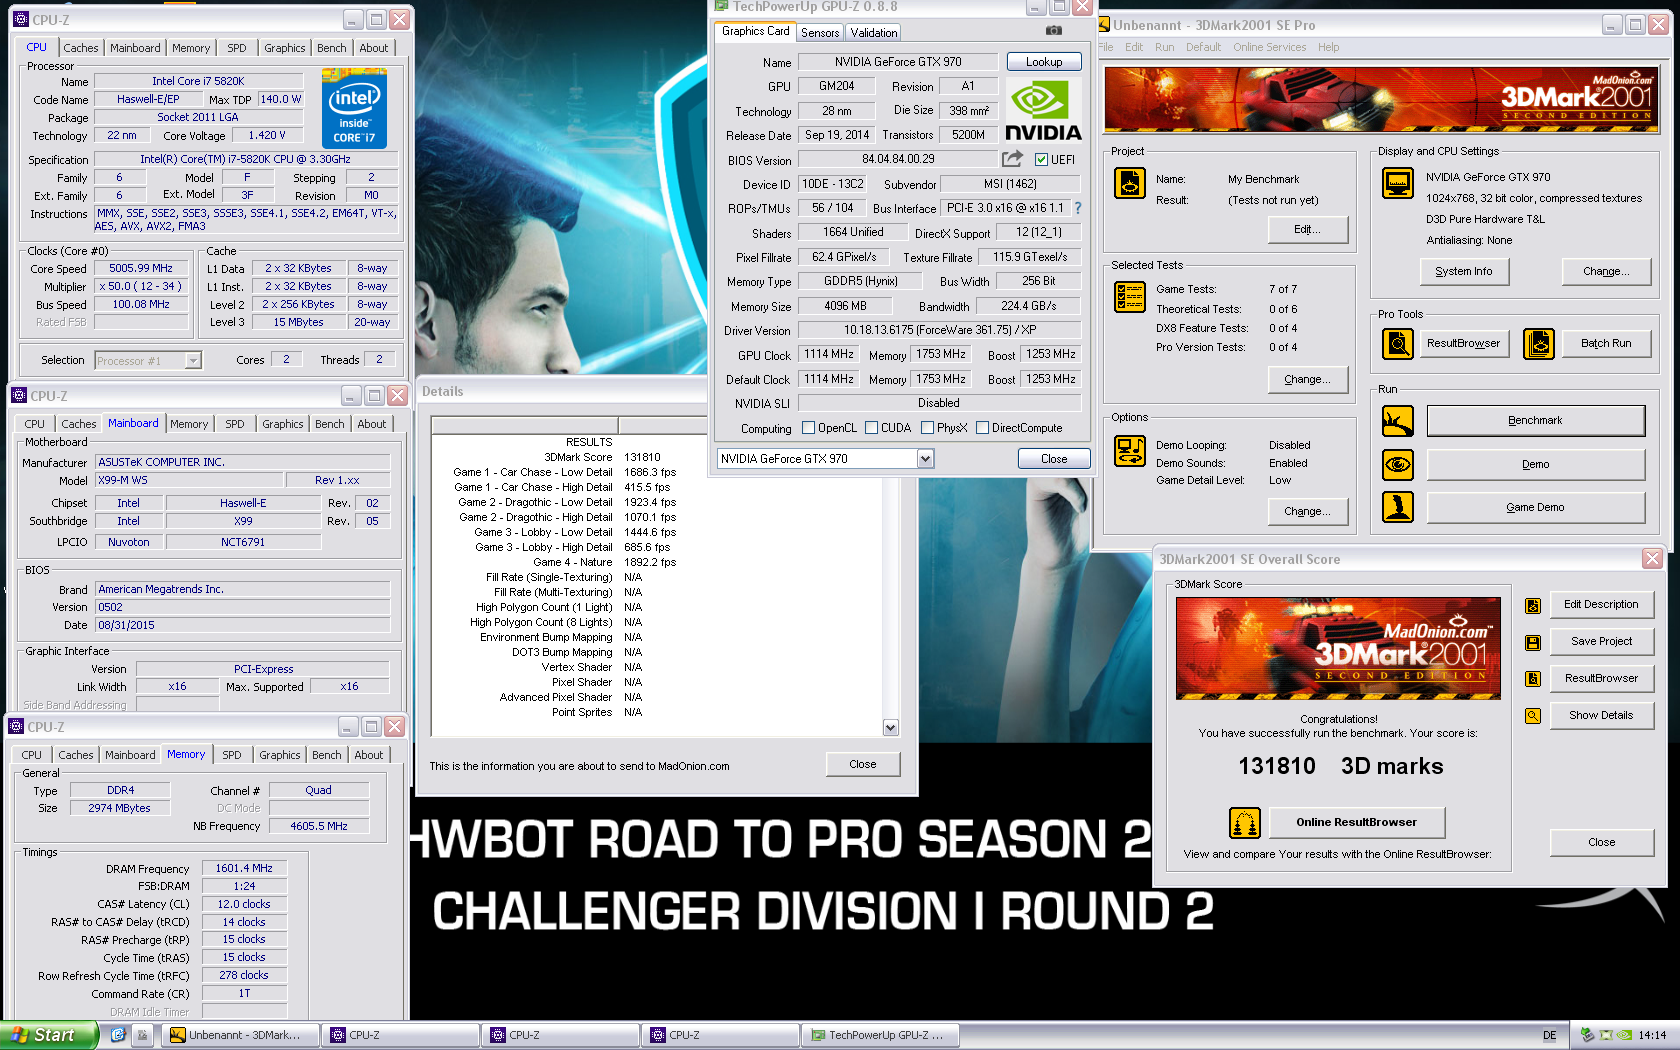Viewport: 1680px width, 1050px height.
Task: Open Caches tab in top CPU-Z window
Action: (x=81, y=48)
